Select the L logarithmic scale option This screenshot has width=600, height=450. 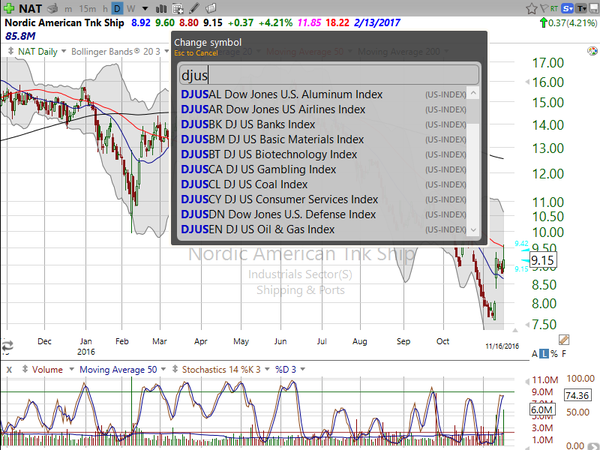pos(544,354)
